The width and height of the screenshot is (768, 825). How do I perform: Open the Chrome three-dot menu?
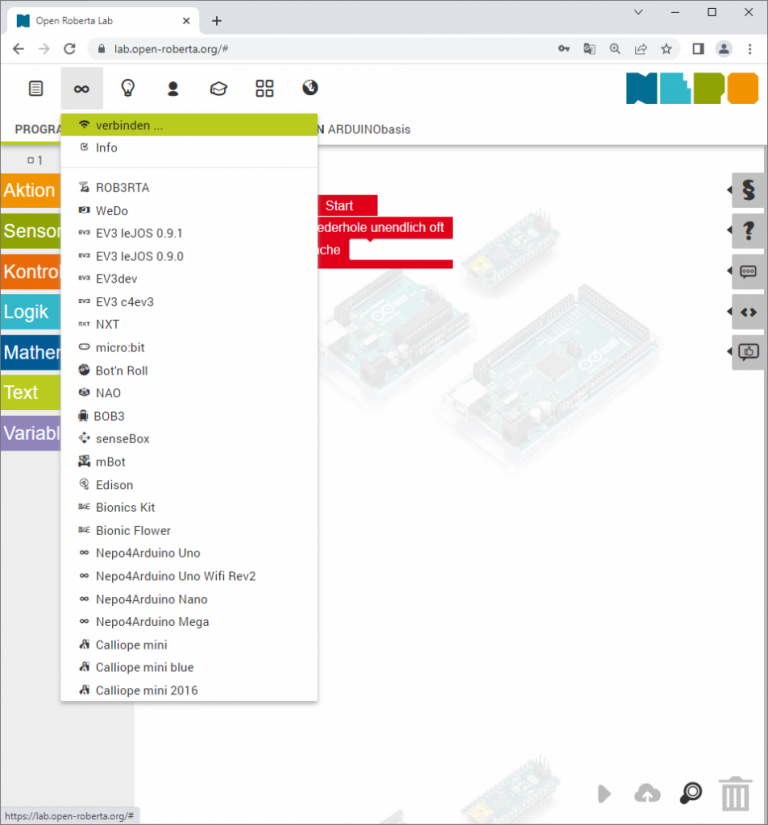point(750,49)
